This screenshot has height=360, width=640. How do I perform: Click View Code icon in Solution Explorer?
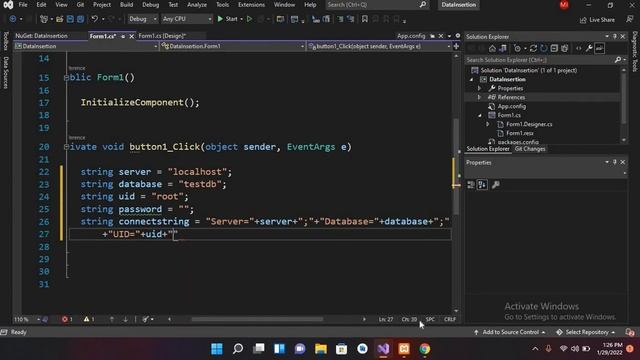click(x=578, y=49)
